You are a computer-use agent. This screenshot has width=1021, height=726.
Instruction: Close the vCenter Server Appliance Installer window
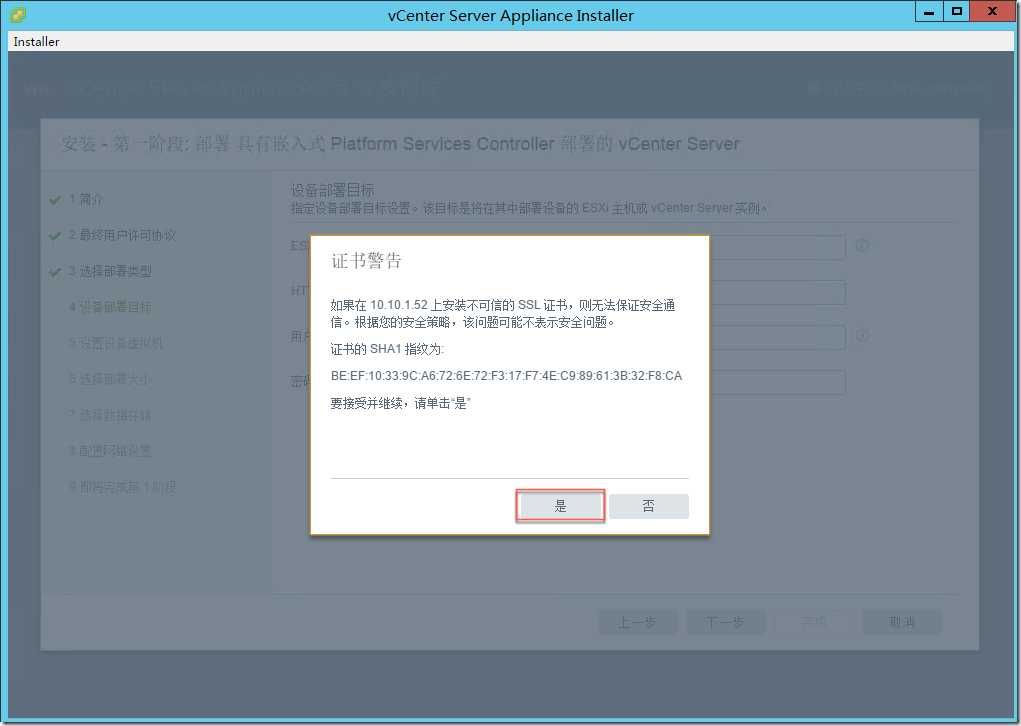pos(992,12)
